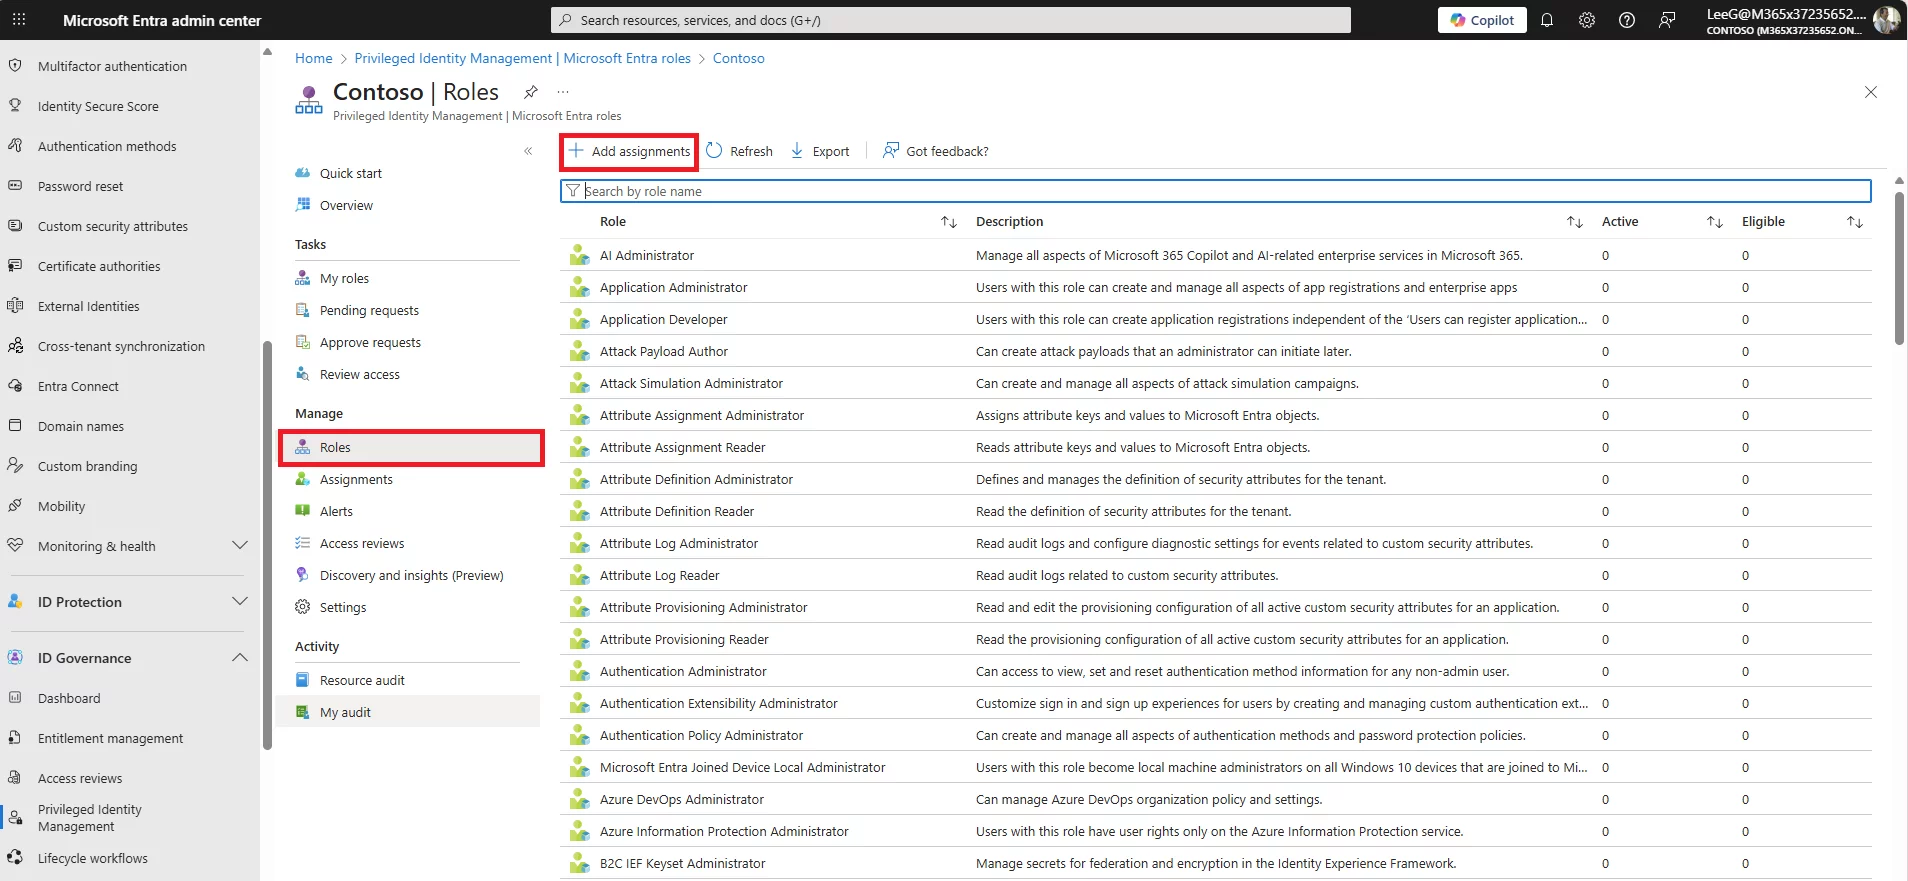Open Privileged Identity Management in the sidebar
Image resolution: width=1908 pixels, height=881 pixels.
coord(89,818)
